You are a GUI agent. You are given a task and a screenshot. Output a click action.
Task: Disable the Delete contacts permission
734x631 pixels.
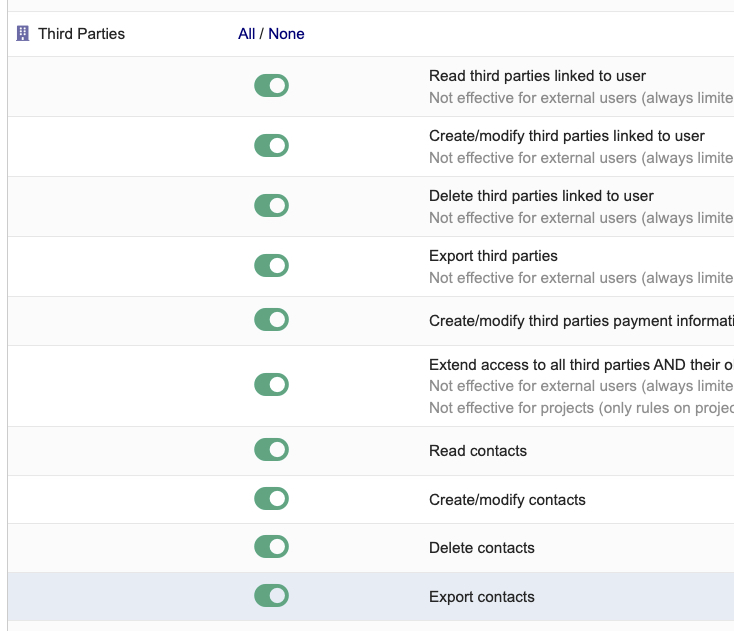272,546
